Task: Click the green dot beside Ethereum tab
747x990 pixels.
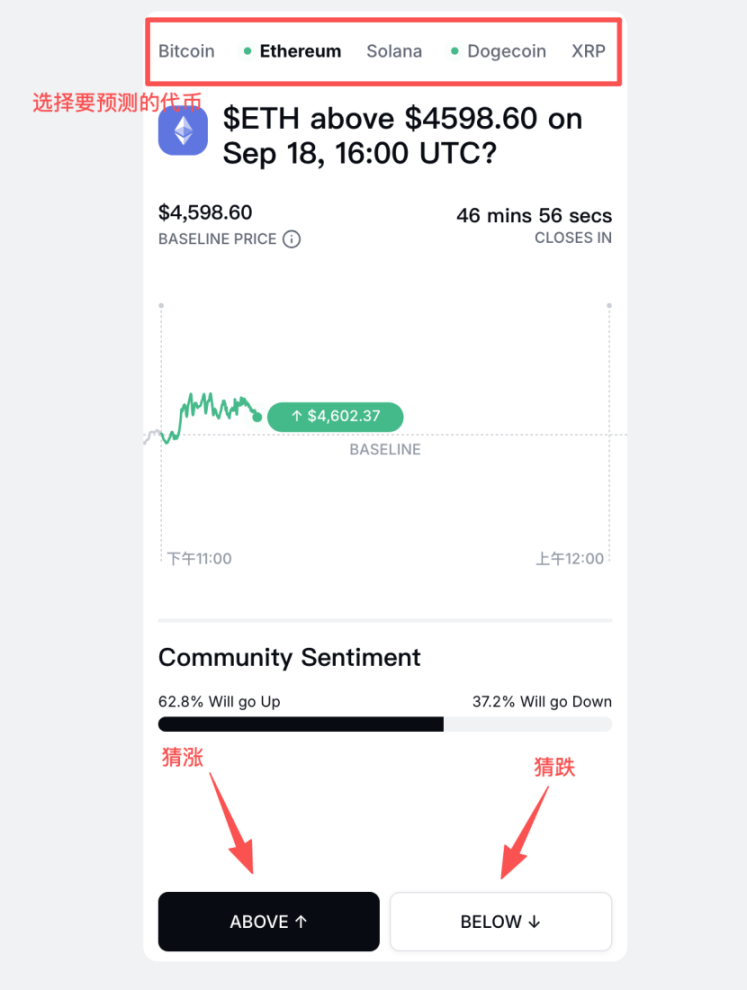Action: click(247, 51)
